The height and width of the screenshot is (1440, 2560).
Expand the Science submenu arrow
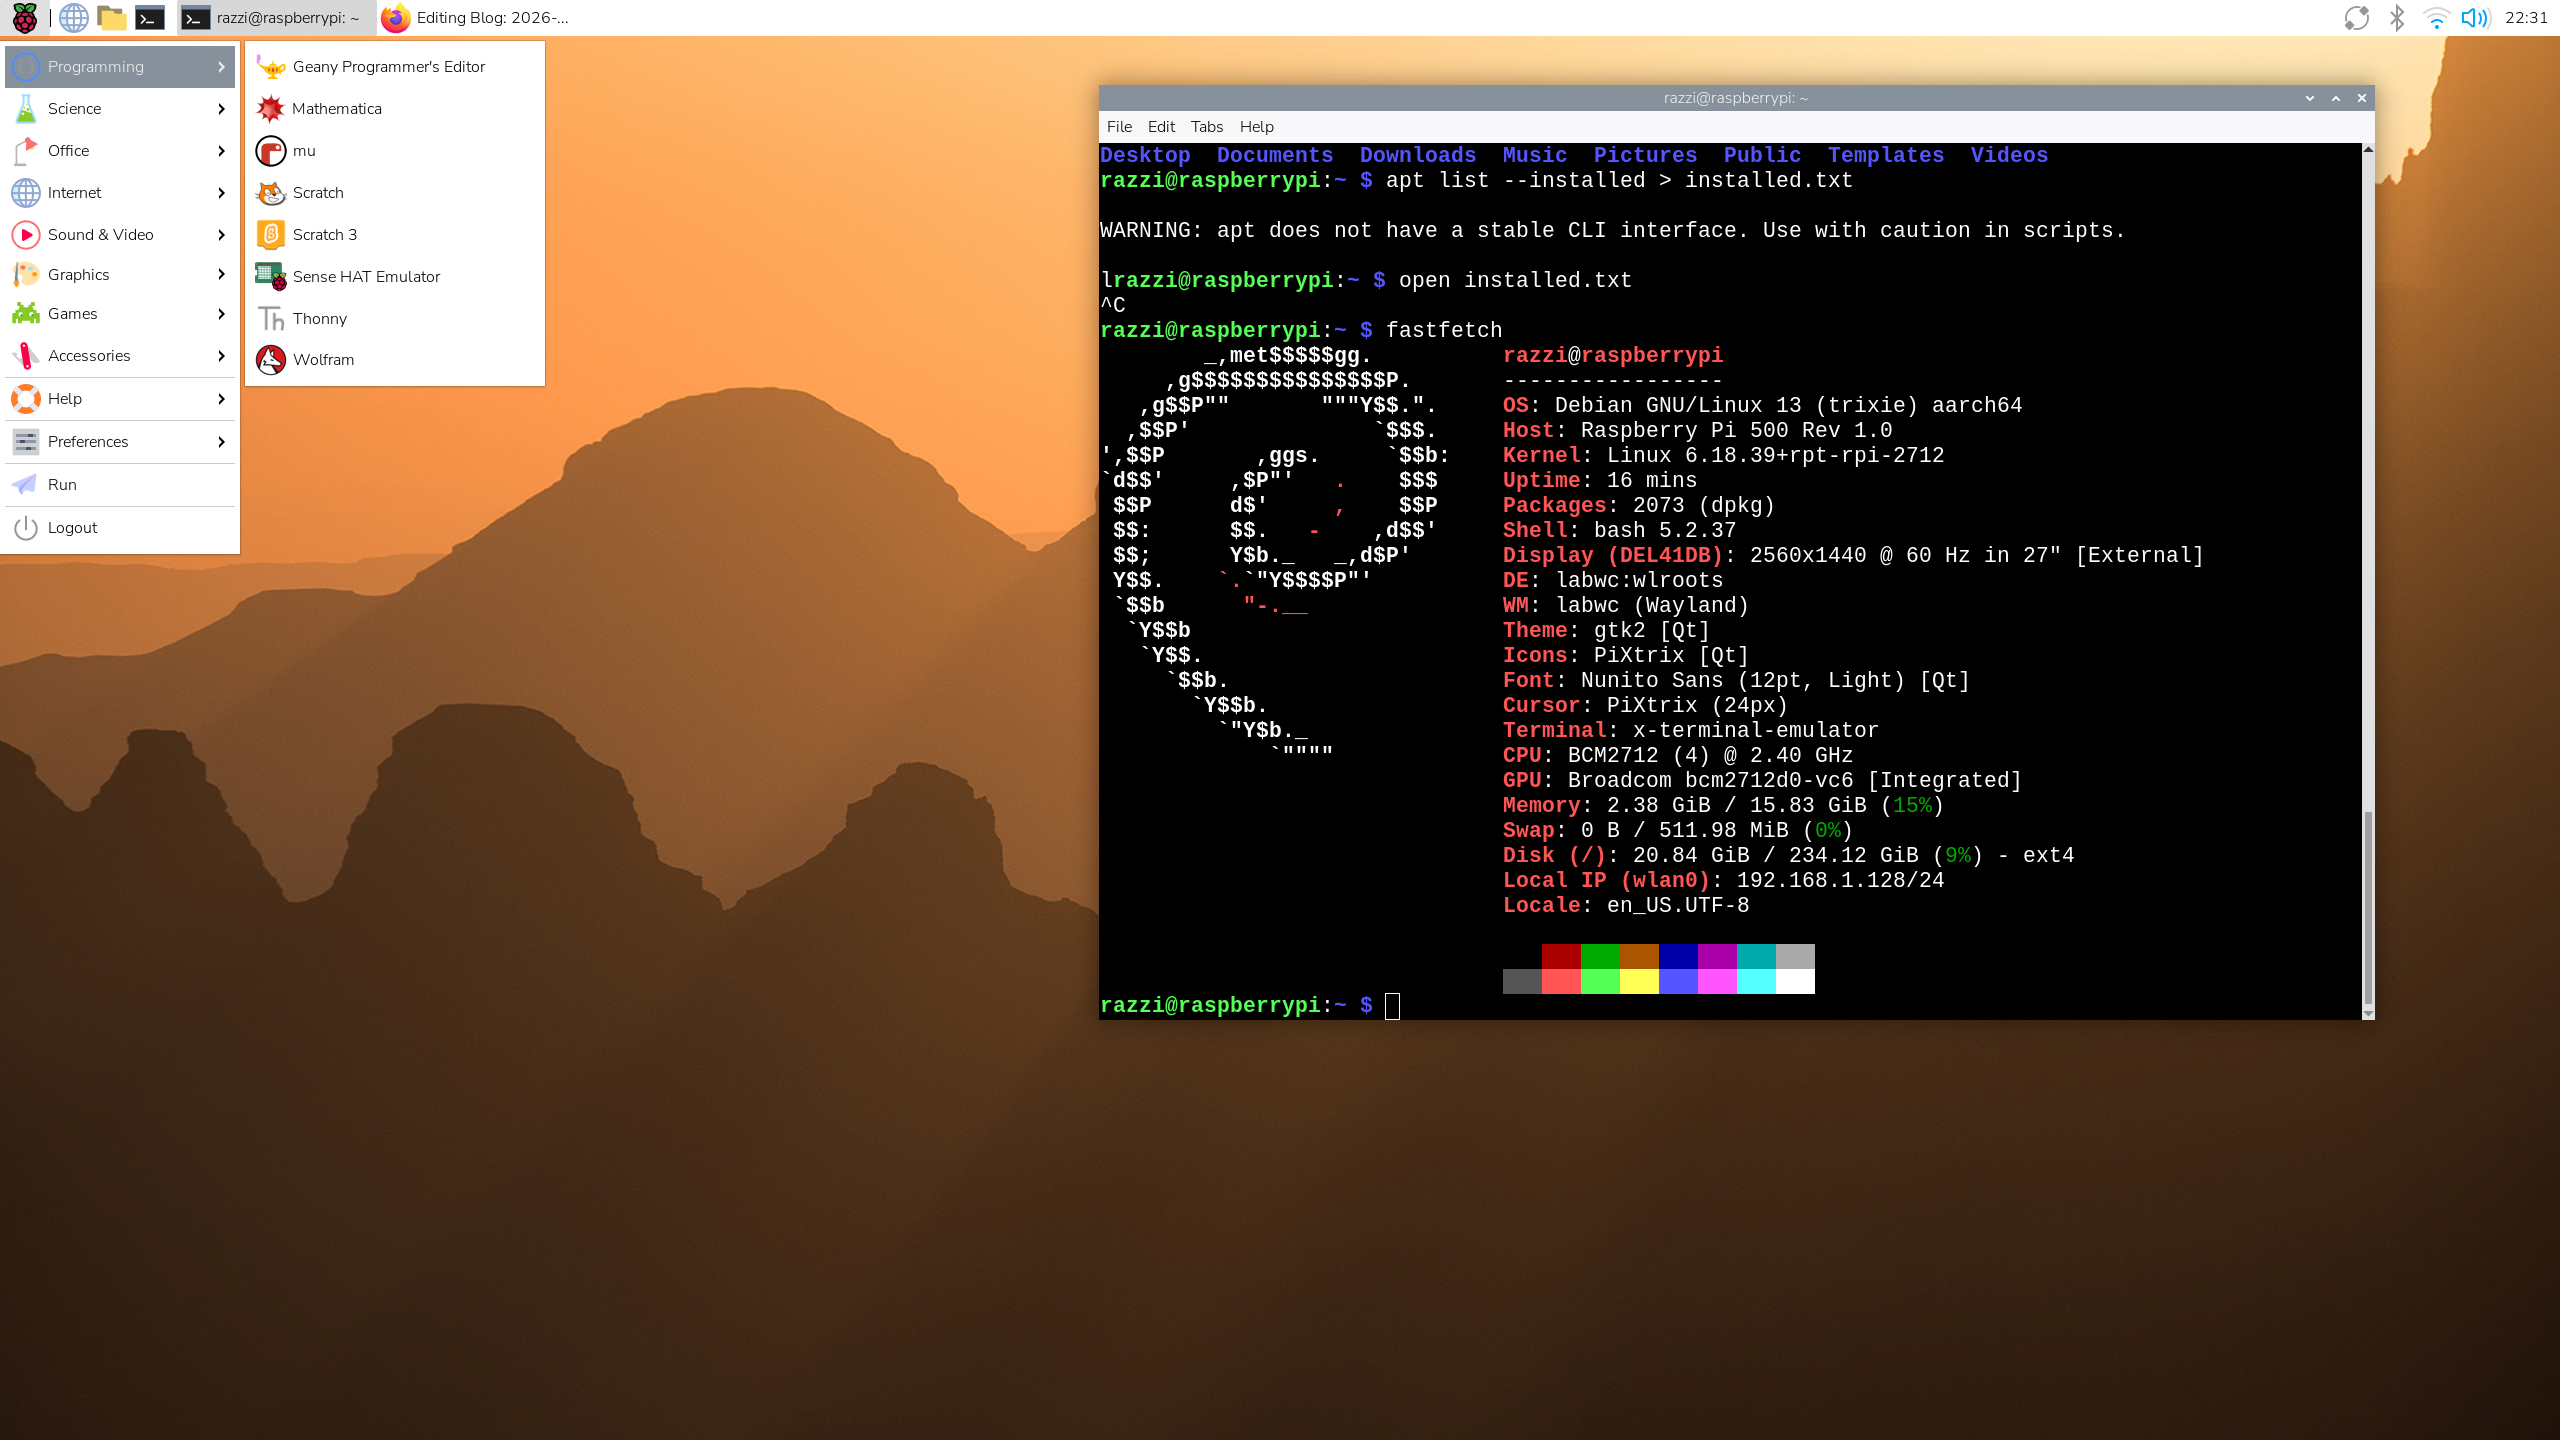tap(221, 109)
